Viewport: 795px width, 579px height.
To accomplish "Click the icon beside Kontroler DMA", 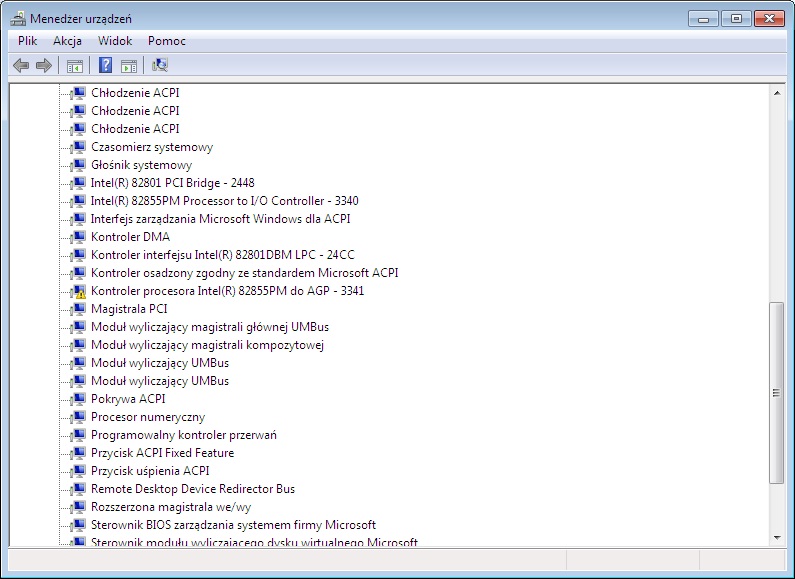I will coord(79,237).
